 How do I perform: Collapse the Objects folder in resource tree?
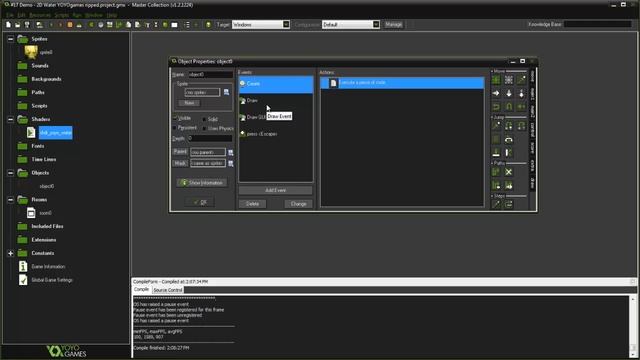[11, 173]
